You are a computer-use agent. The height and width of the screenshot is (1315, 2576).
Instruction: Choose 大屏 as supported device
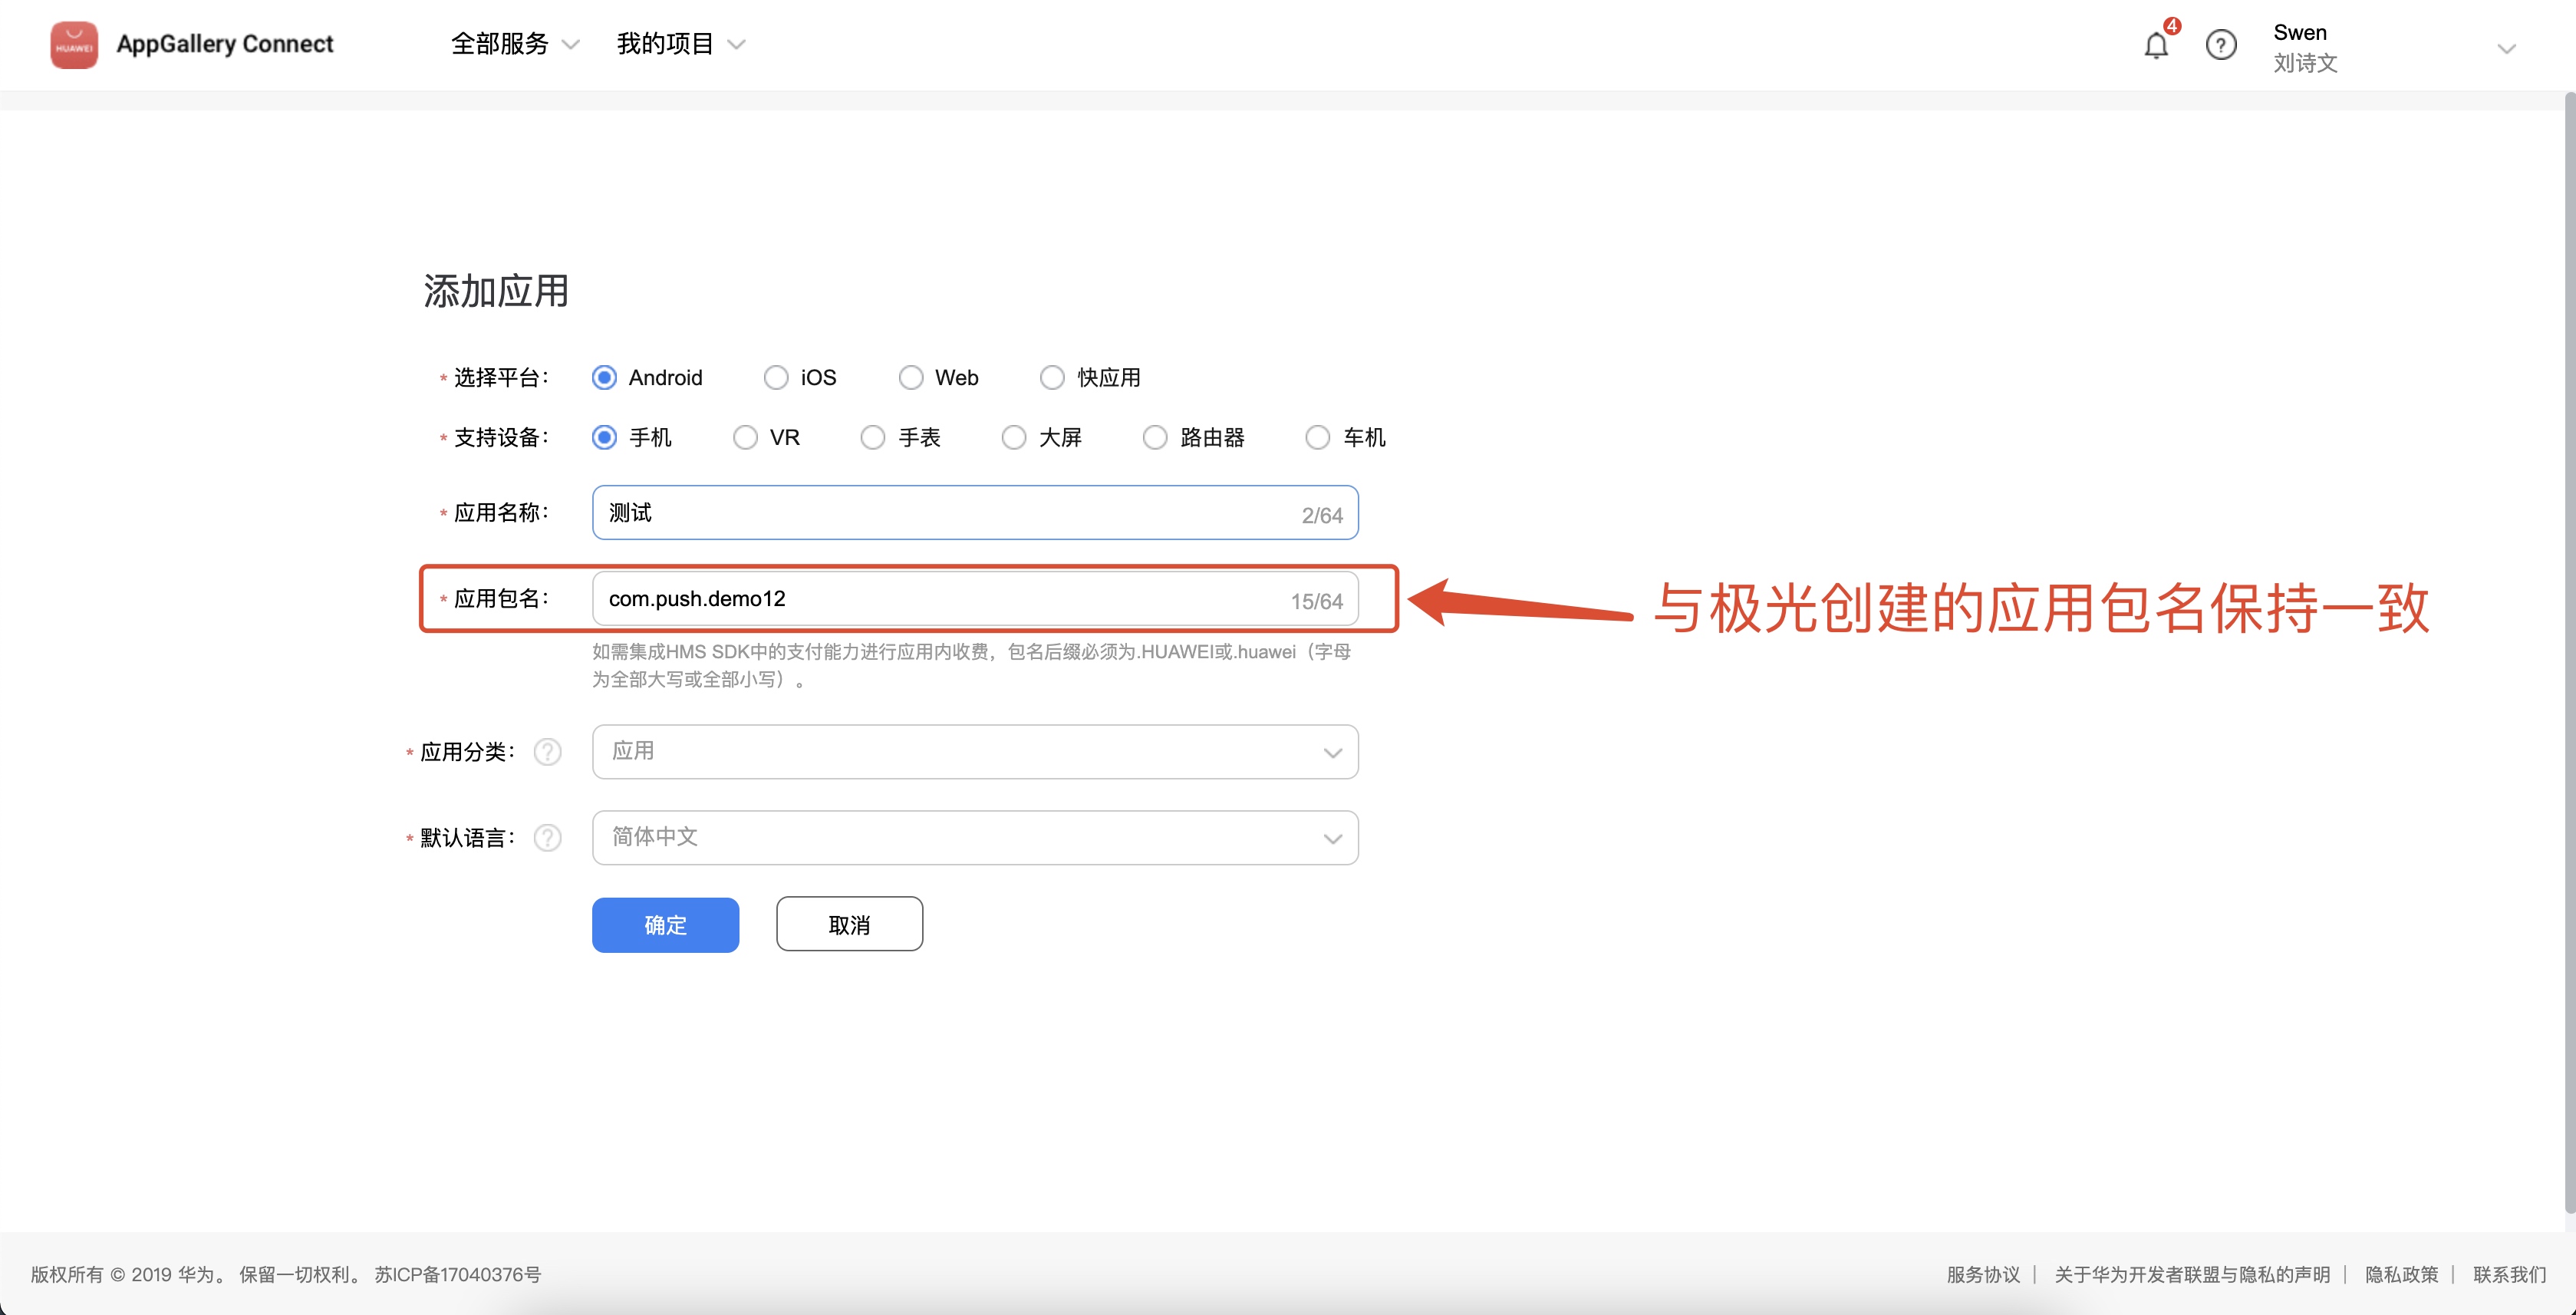coord(1014,438)
